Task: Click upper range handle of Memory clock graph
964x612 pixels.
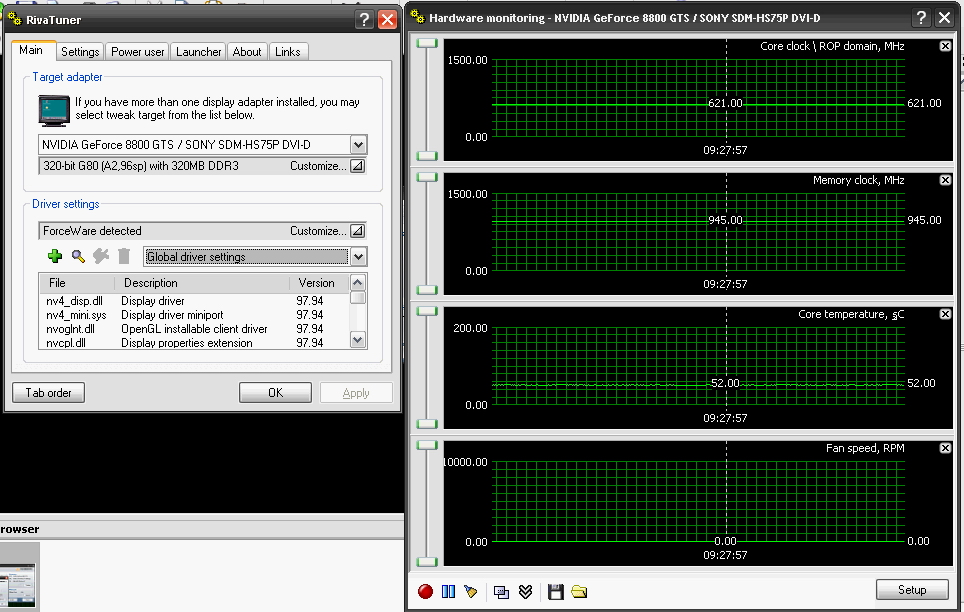Action: pos(427,177)
